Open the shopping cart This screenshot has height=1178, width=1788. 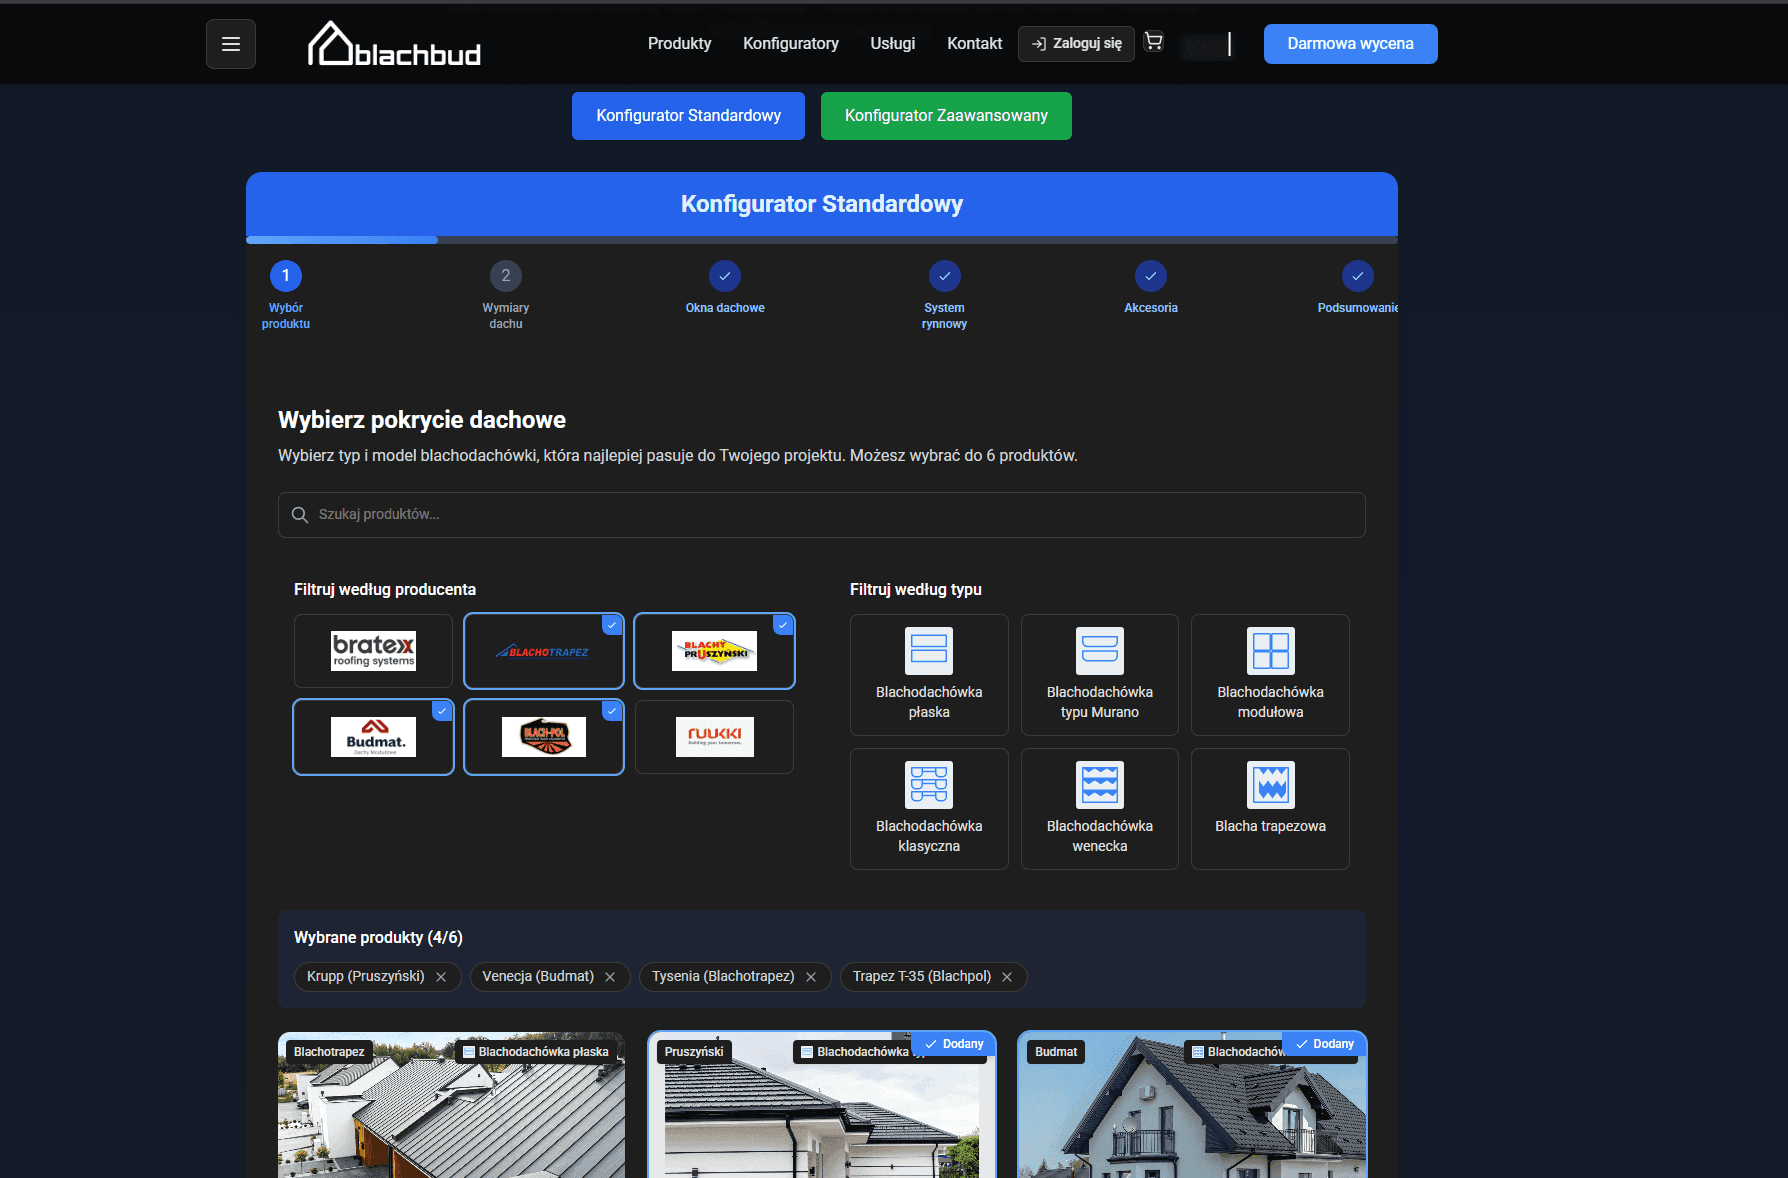(x=1154, y=42)
